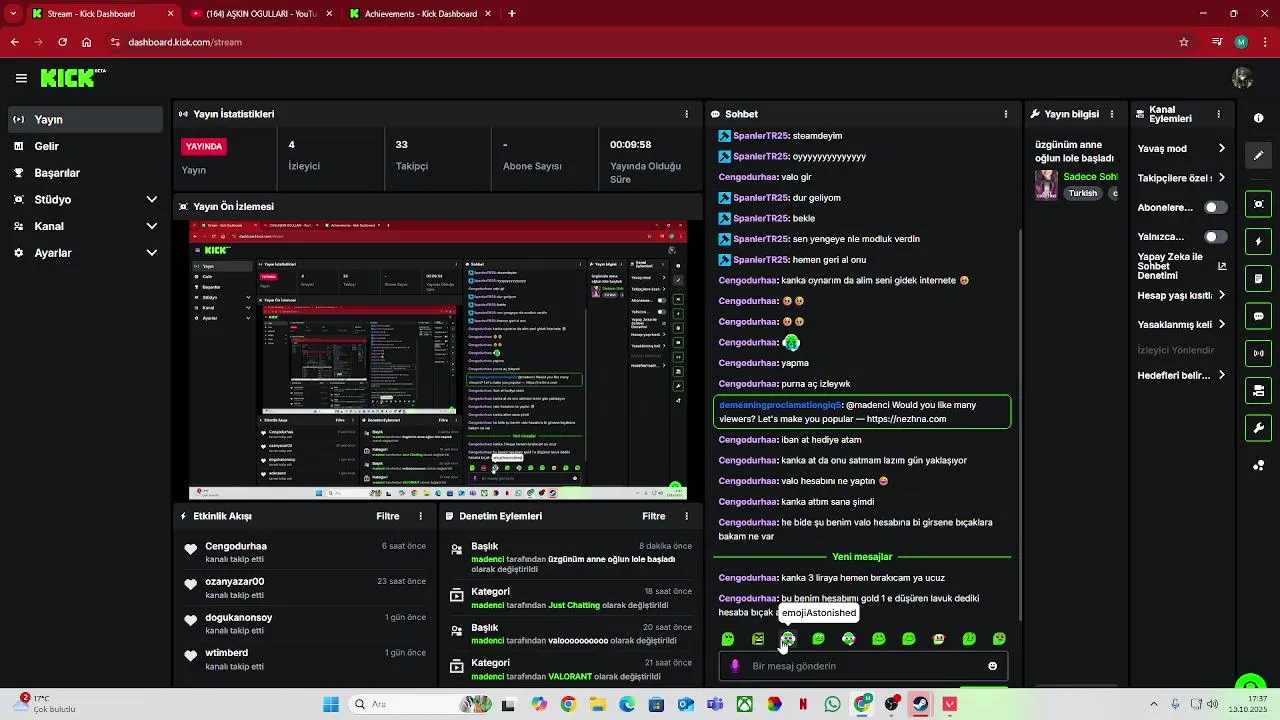Open the info icon in right toolbar
This screenshot has width=1280, height=720.
click(x=1258, y=118)
